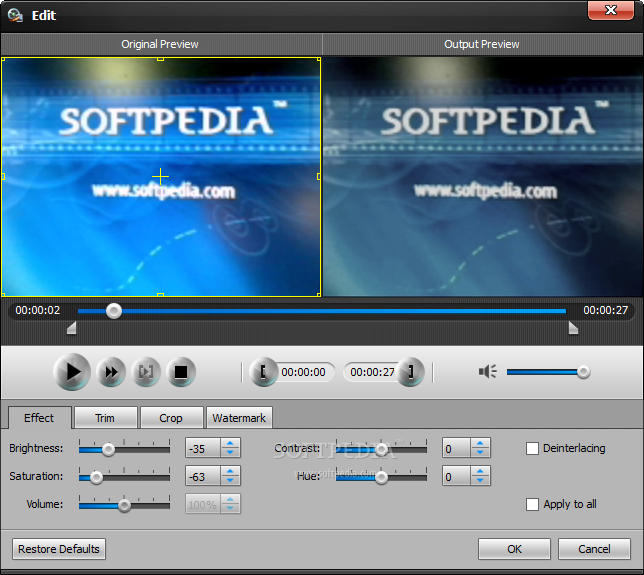Increase Hue with the up arrow
644x575 pixels.
click(480, 471)
